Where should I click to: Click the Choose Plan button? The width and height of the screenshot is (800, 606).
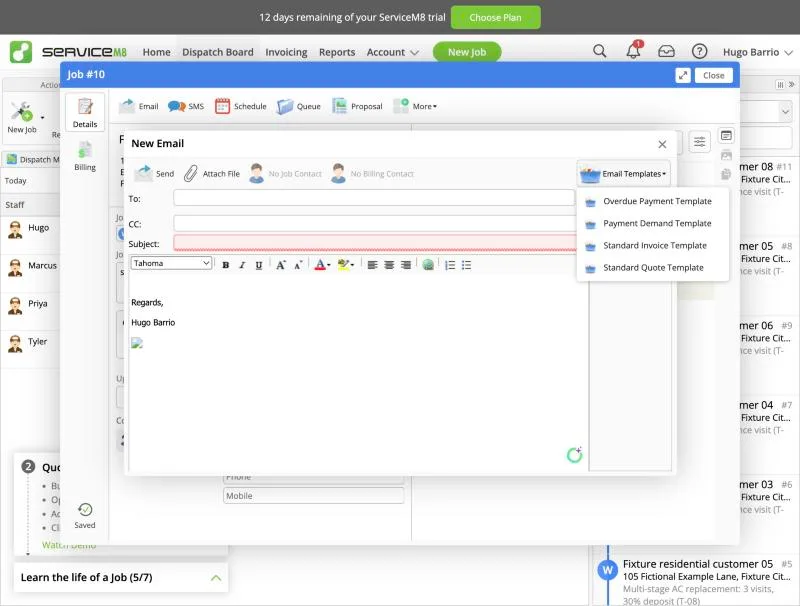(495, 17)
